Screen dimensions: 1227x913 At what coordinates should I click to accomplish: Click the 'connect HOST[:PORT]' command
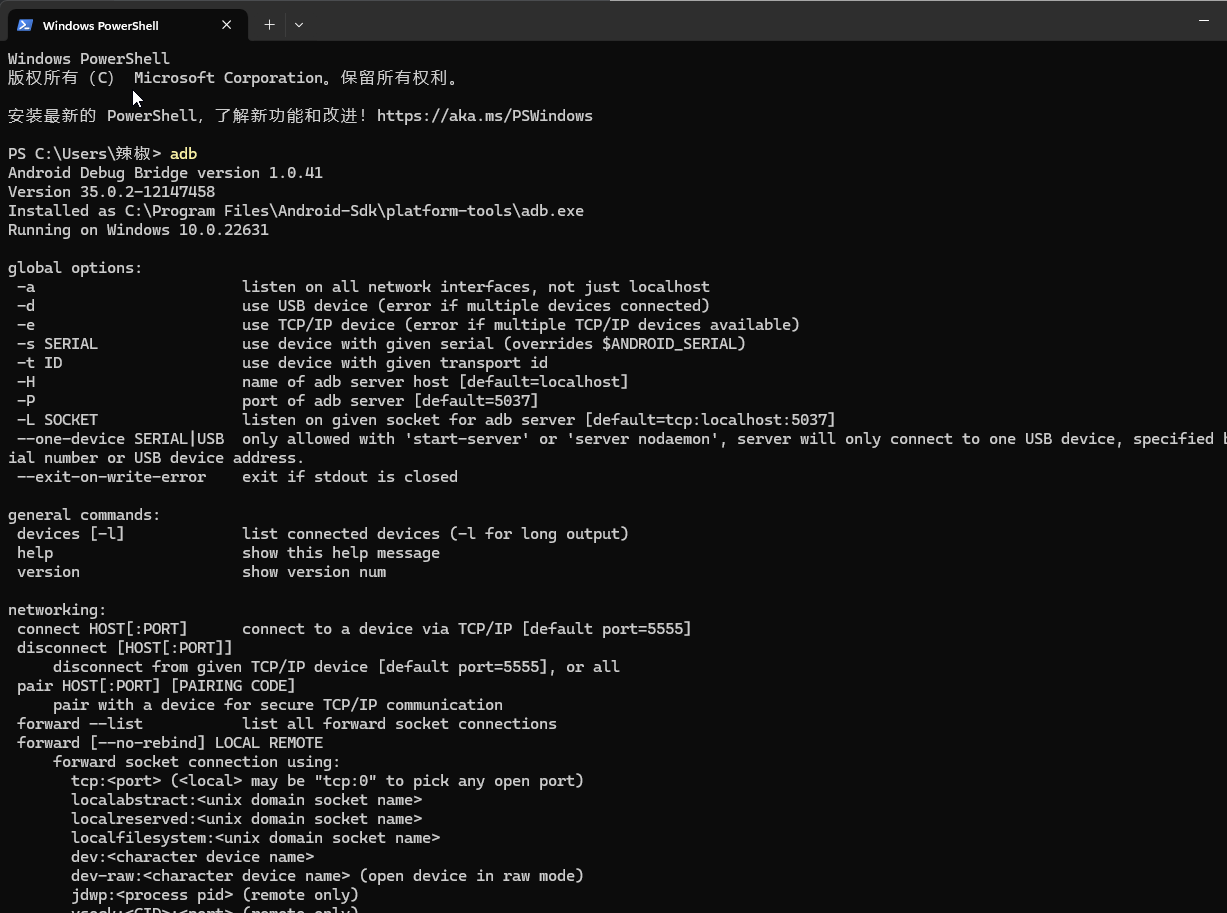click(102, 629)
